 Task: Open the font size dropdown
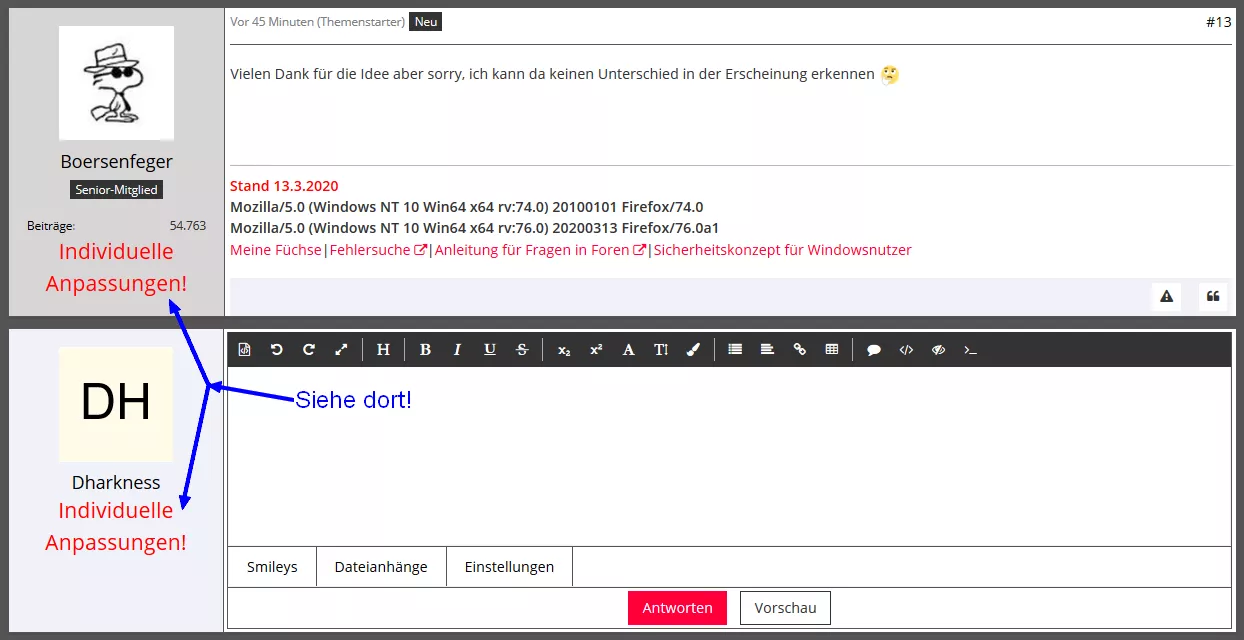(x=661, y=350)
